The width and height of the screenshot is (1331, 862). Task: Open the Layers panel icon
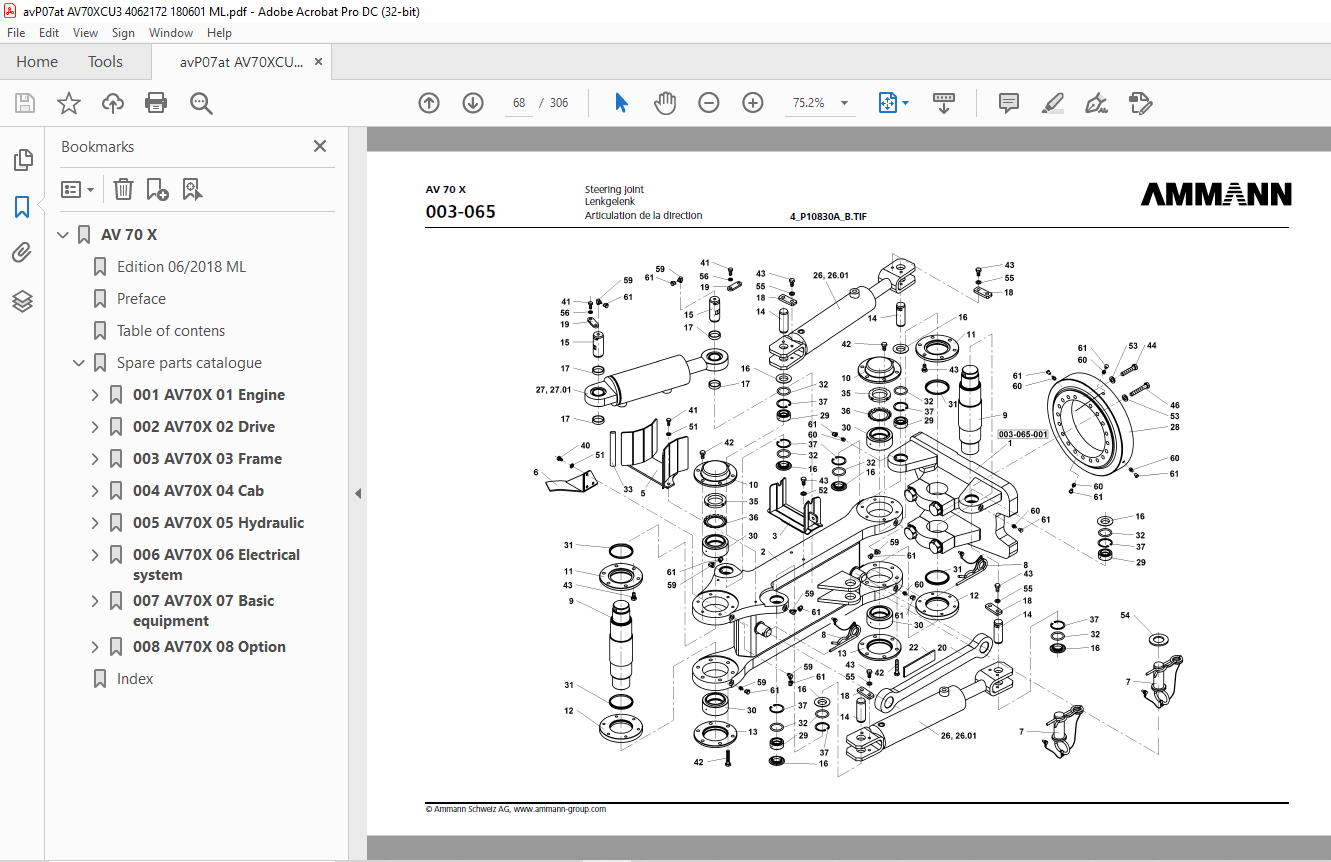[22, 301]
